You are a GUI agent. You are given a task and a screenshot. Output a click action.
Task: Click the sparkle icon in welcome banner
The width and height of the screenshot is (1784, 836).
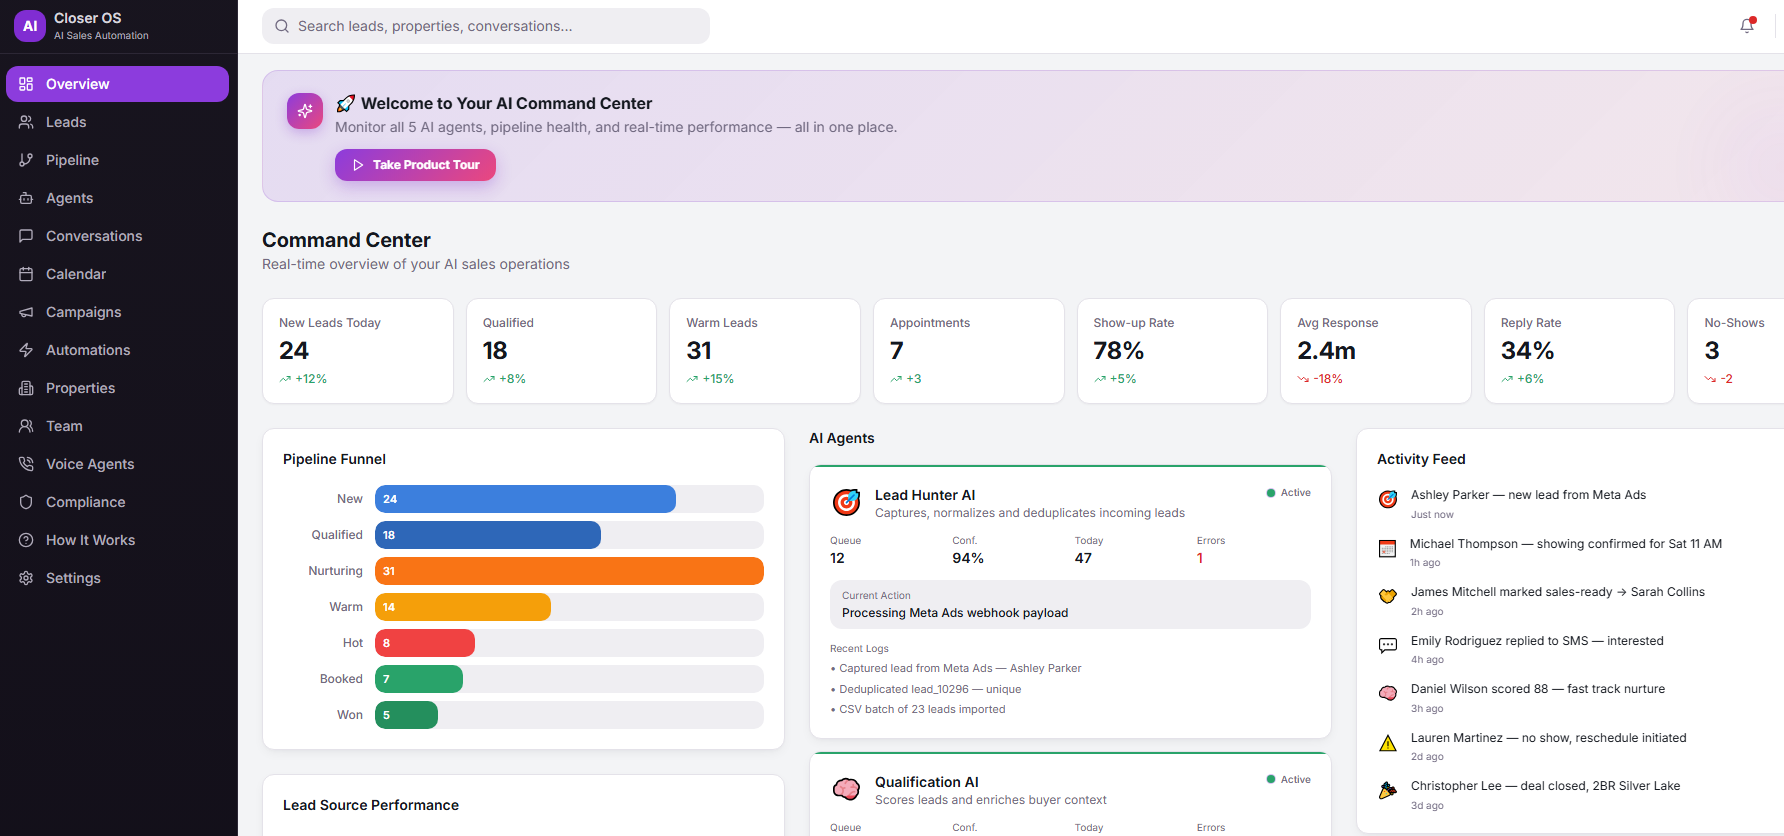(305, 111)
